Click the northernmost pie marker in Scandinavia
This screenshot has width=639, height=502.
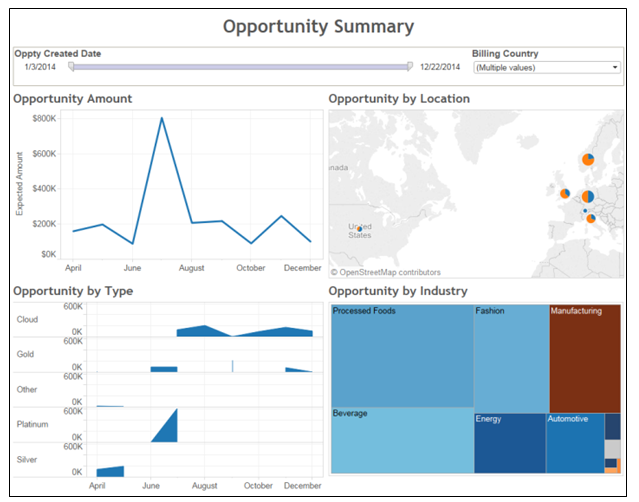point(588,159)
